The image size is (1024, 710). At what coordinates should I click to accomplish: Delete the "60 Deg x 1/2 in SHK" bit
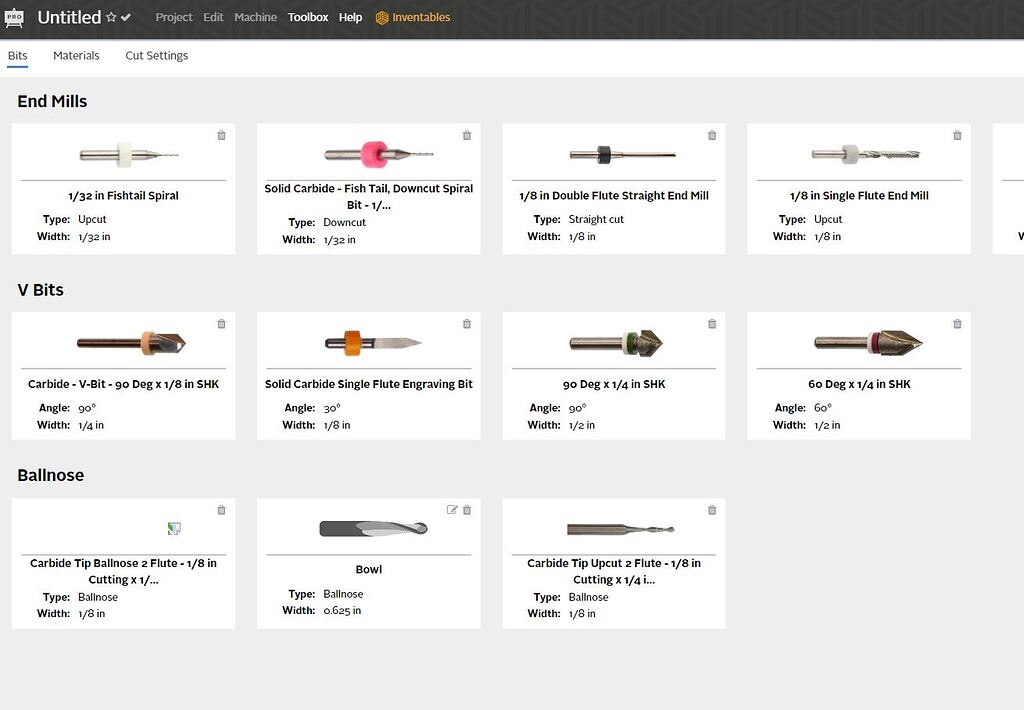[957, 323]
